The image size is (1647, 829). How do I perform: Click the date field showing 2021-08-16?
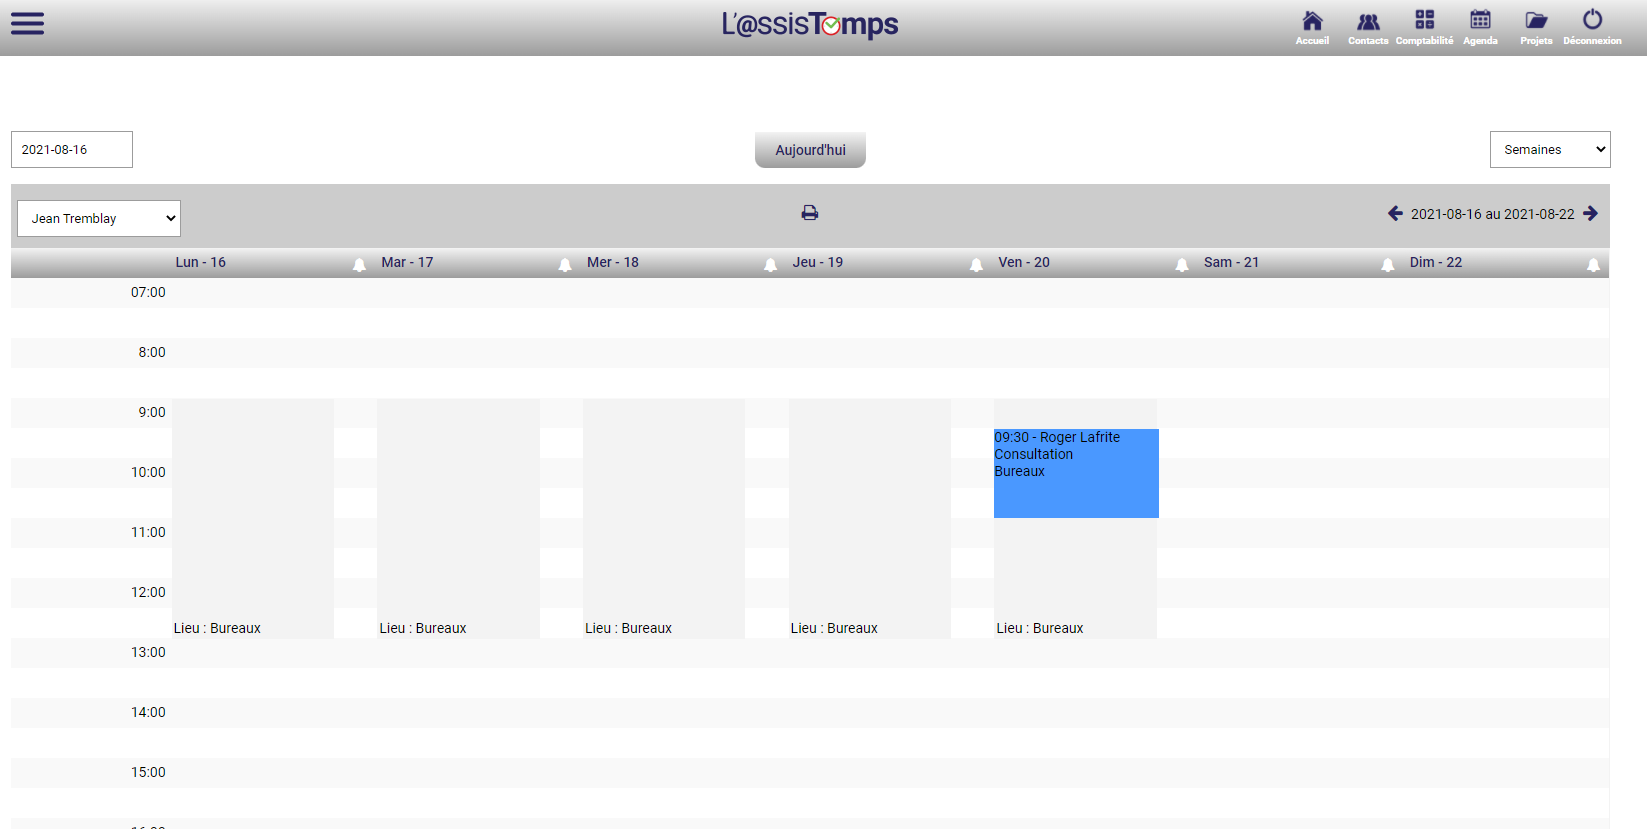tap(72, 150)
